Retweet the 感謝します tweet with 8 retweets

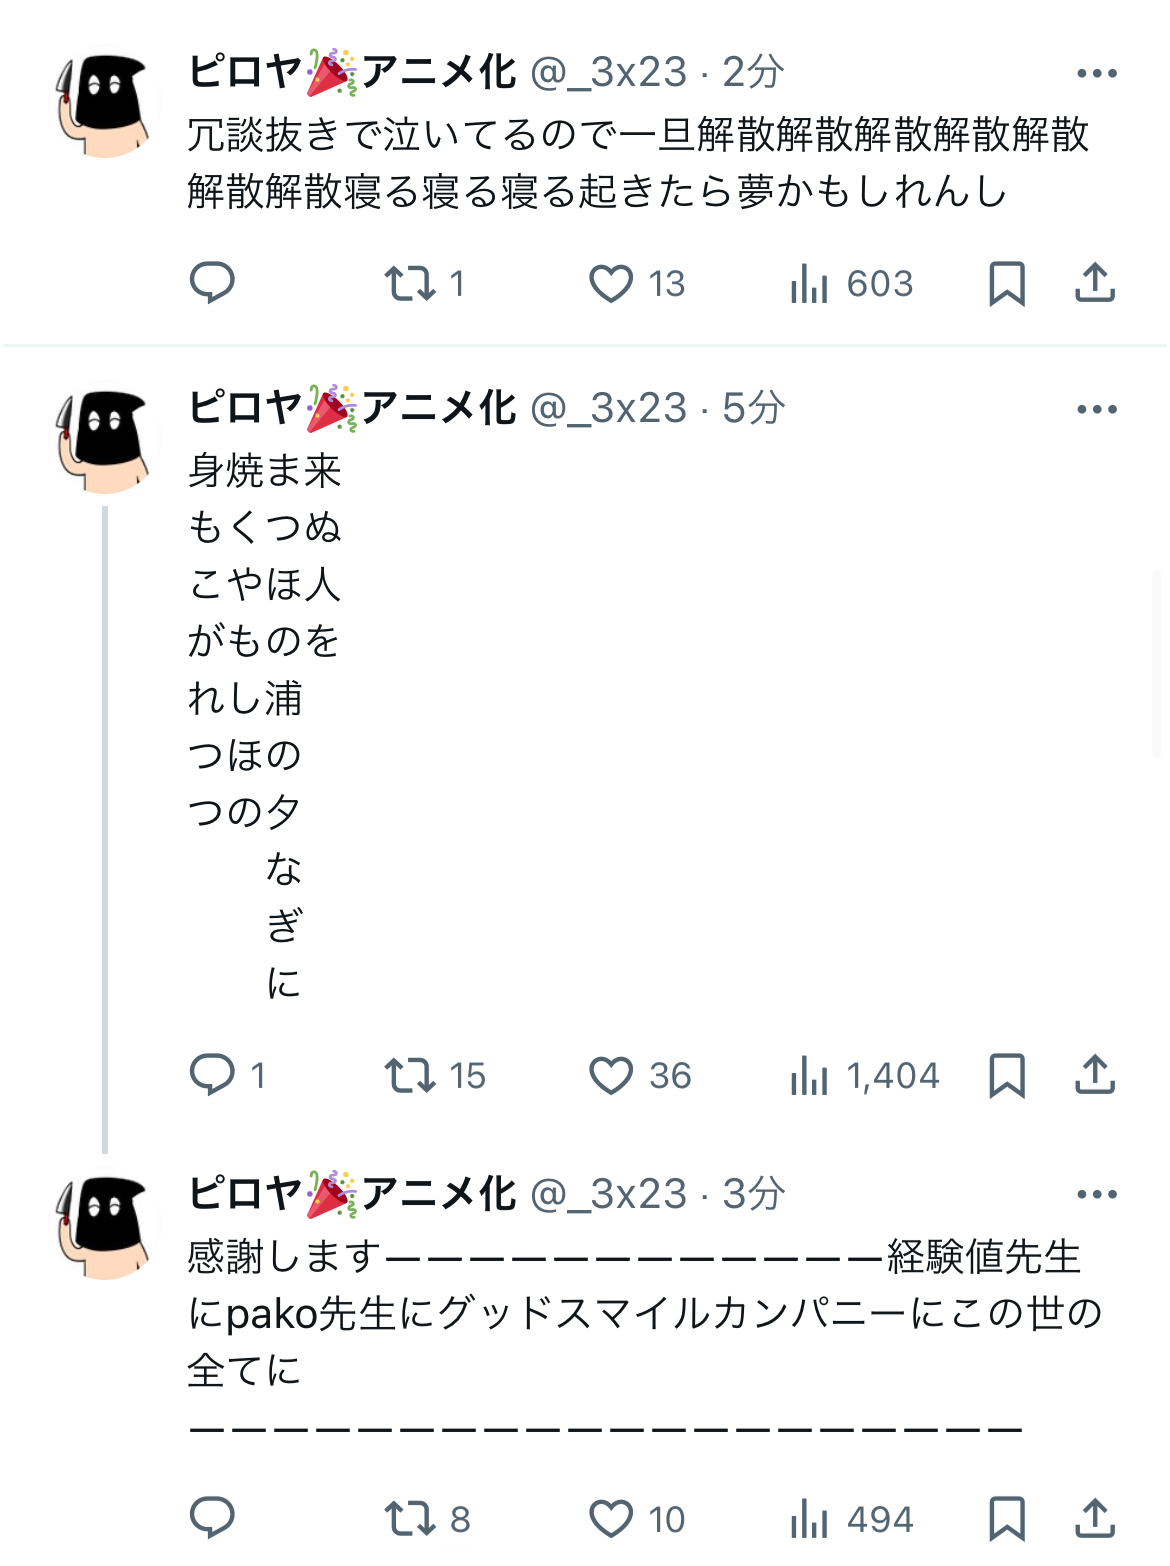[x=411, y=1518]
